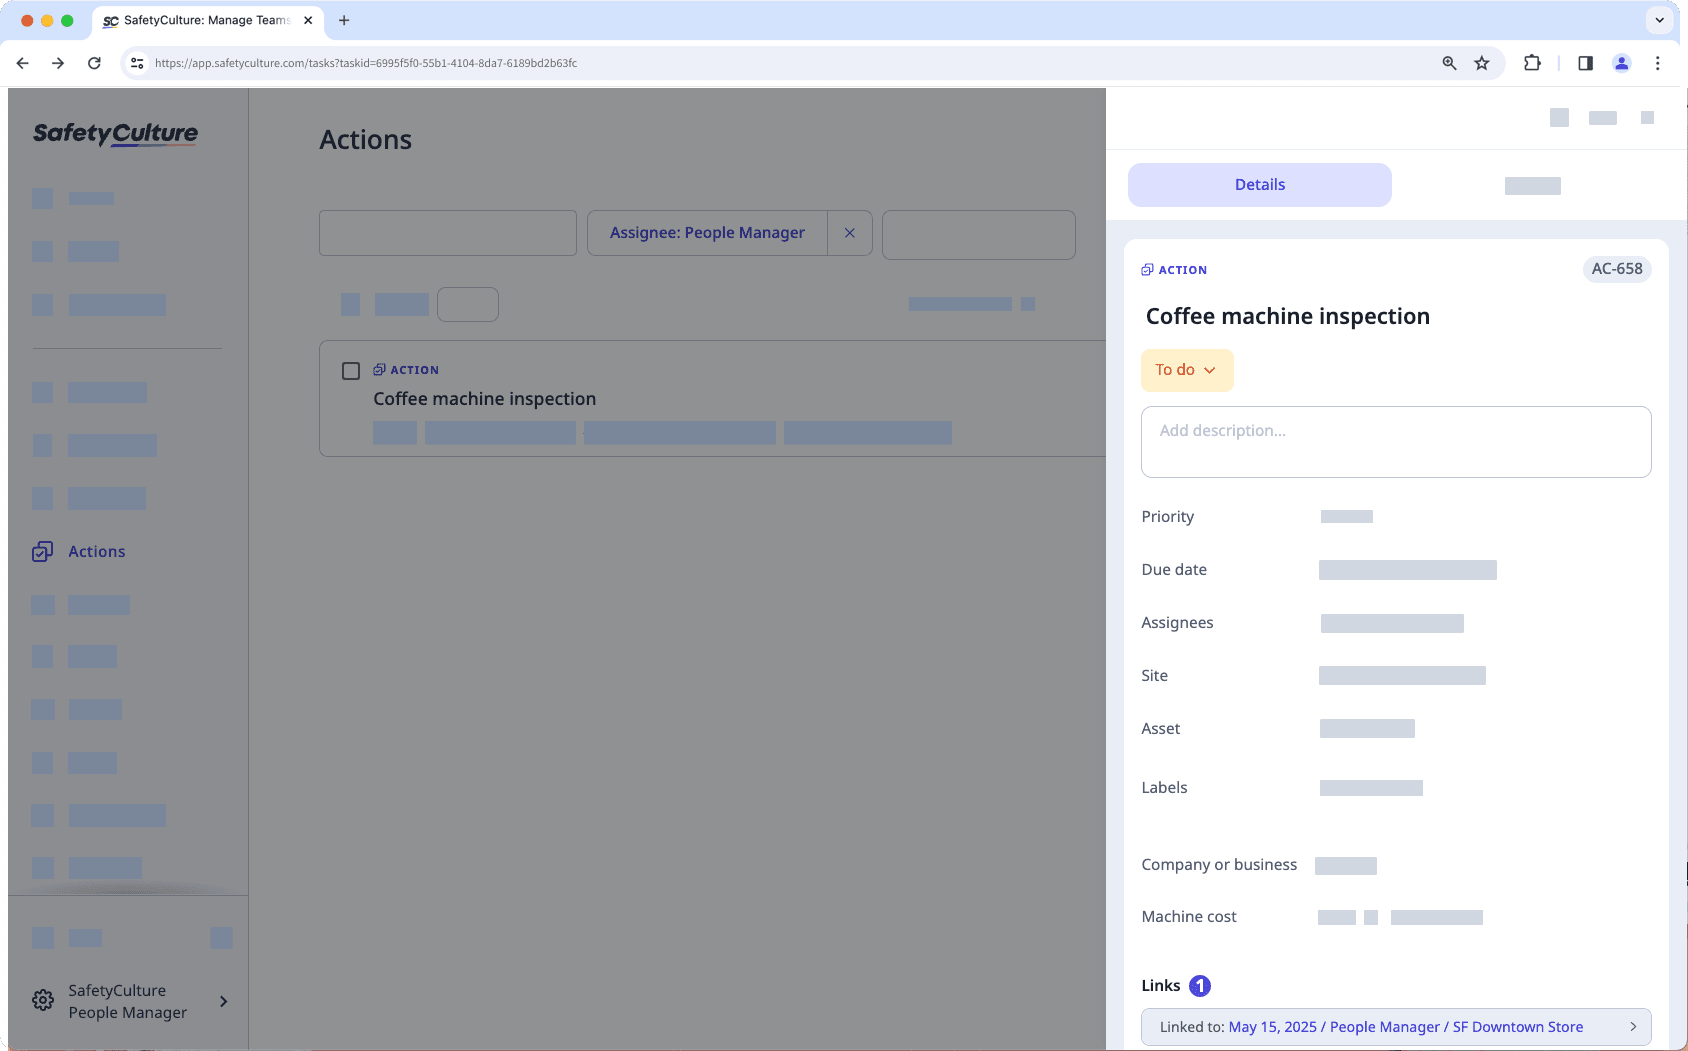
Task: Click the browser profile avatar icon
Action: [1622, 63]
